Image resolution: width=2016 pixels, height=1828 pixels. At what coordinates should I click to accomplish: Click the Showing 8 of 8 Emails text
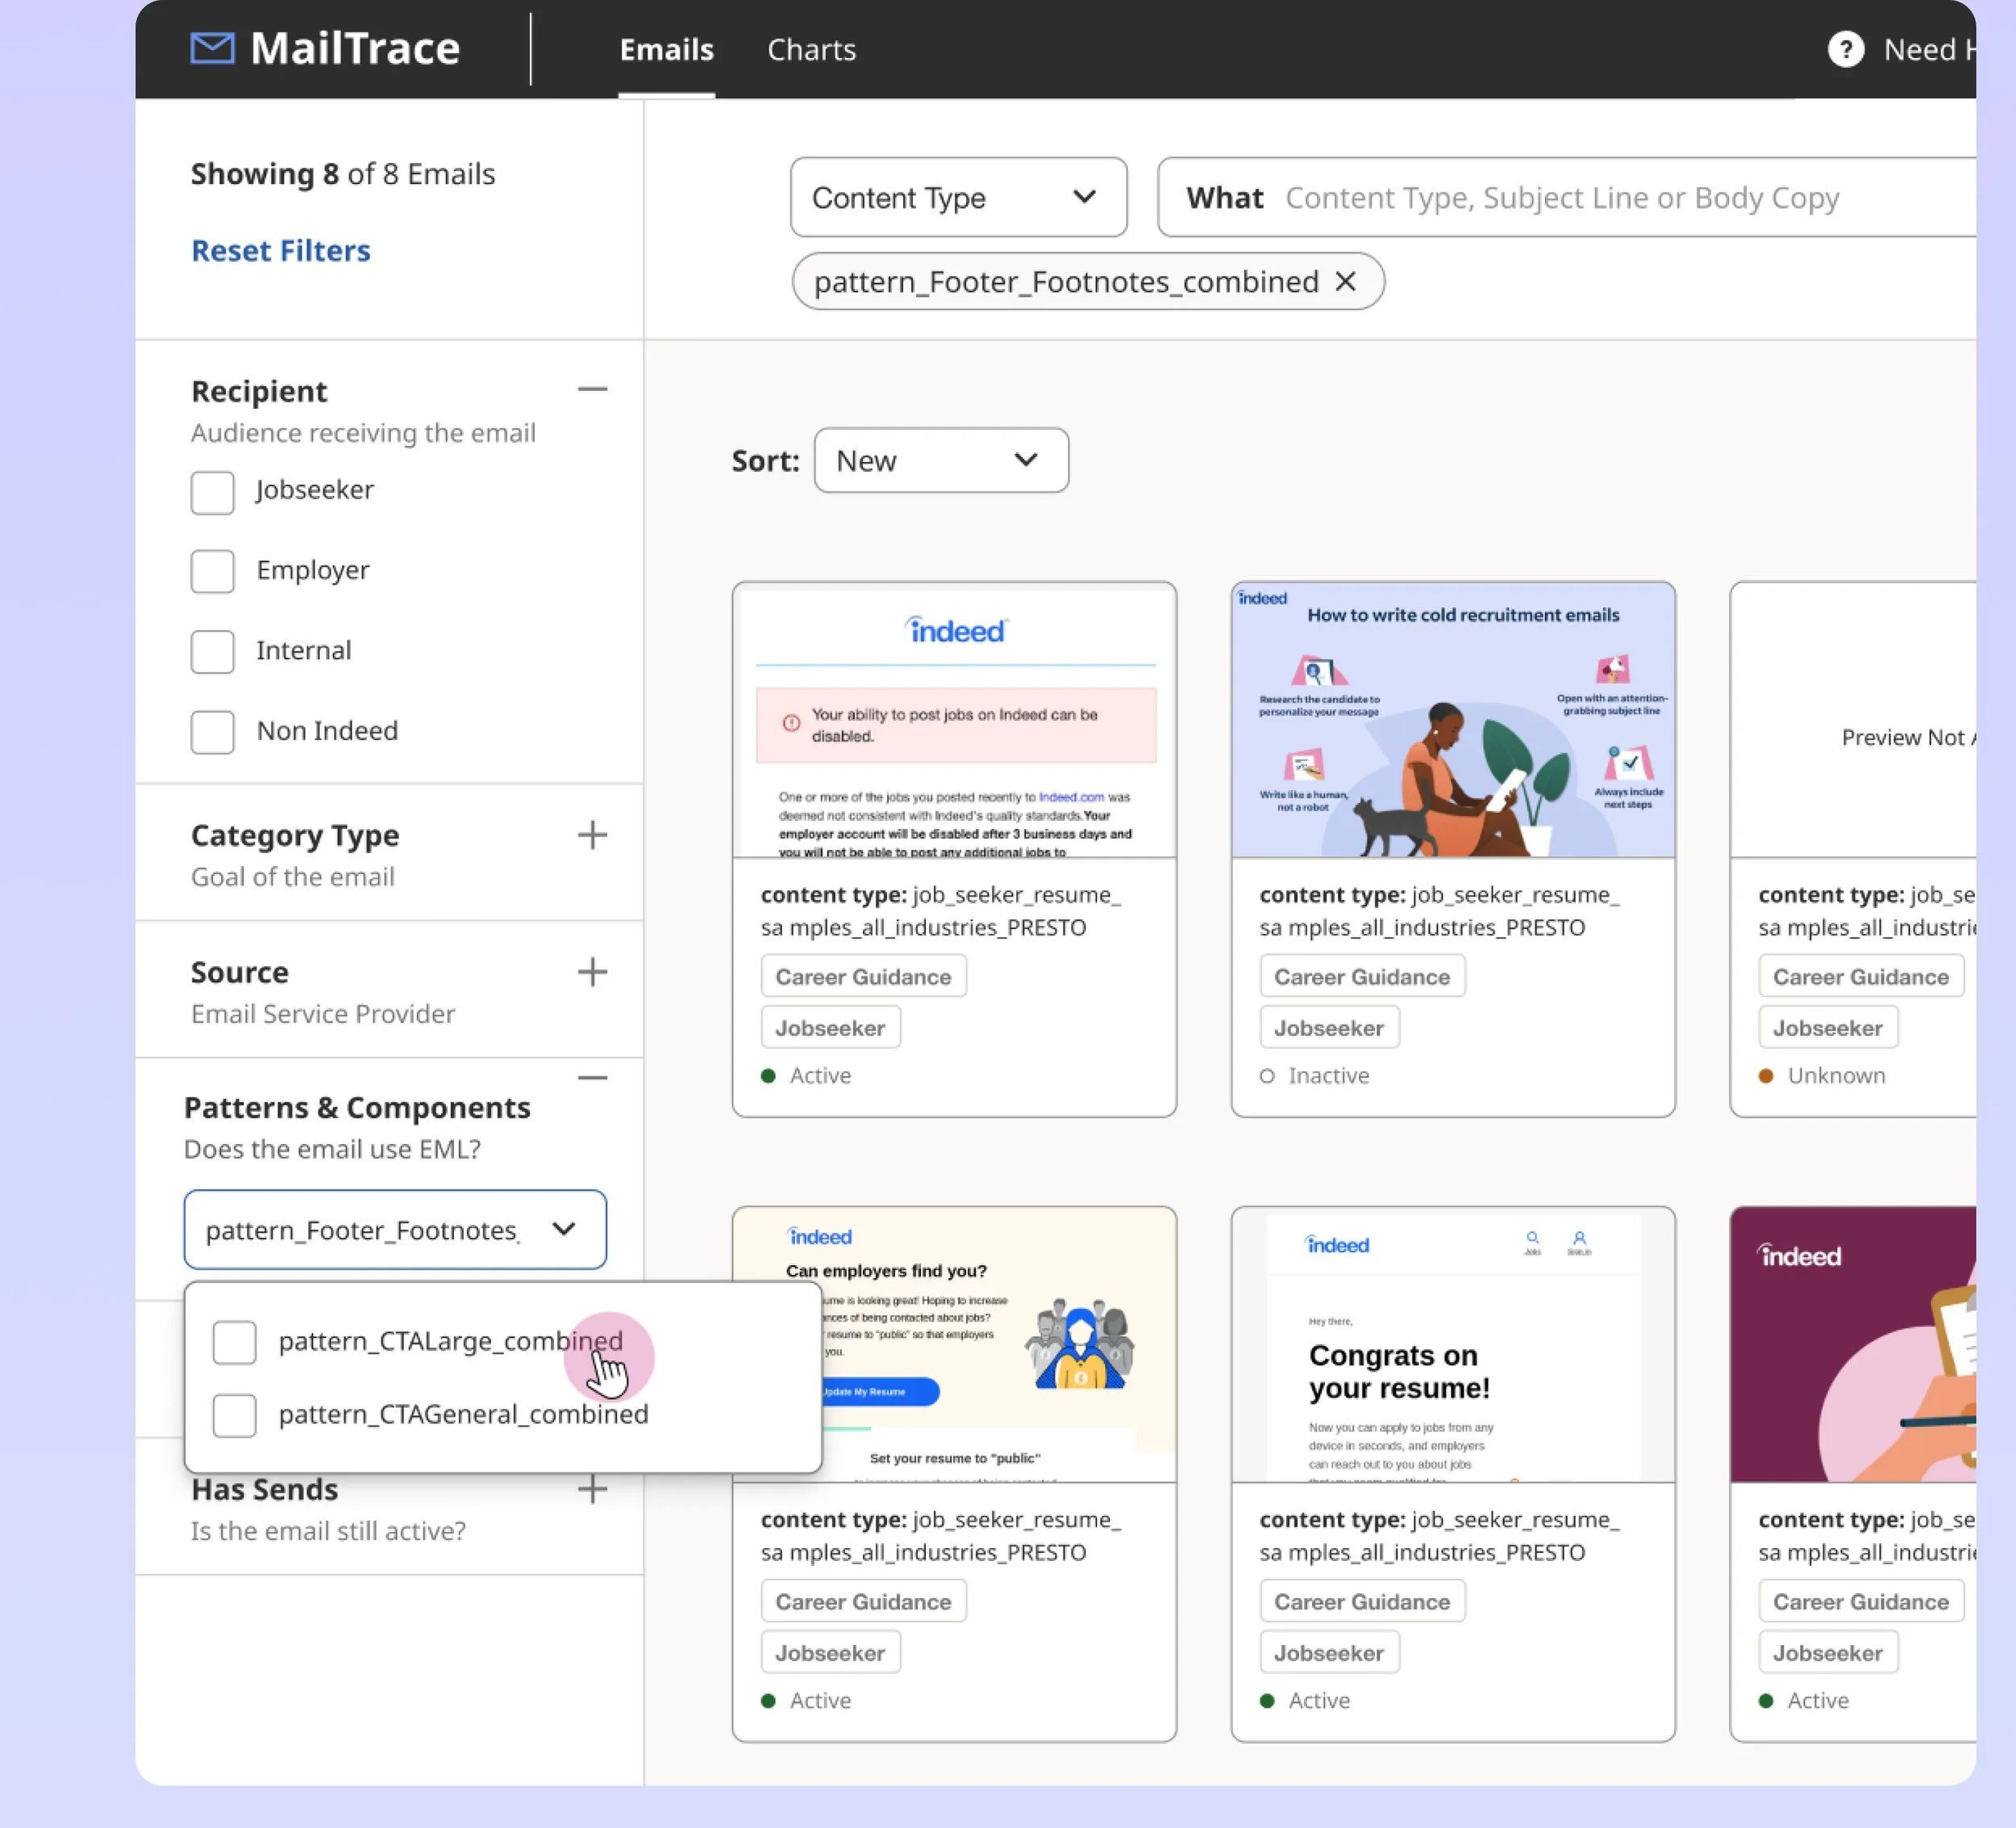pyautogui.click(x=343, y=174)
